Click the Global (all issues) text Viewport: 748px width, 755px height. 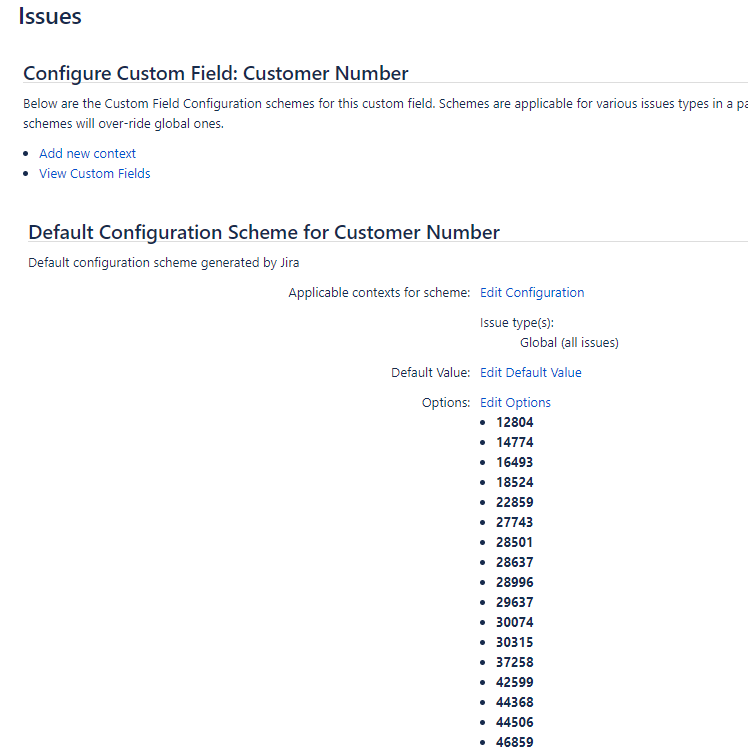(569, 342)
